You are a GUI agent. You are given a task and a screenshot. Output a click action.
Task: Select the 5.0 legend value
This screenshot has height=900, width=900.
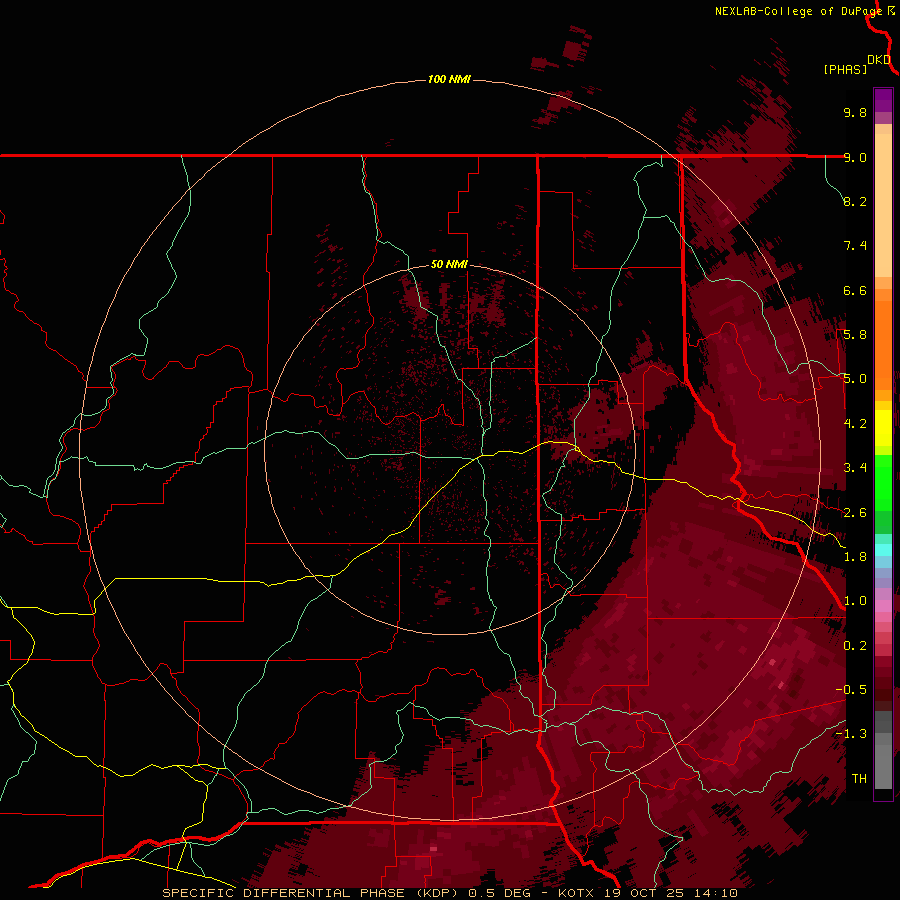pyautogui.click(x=855, y=379)
